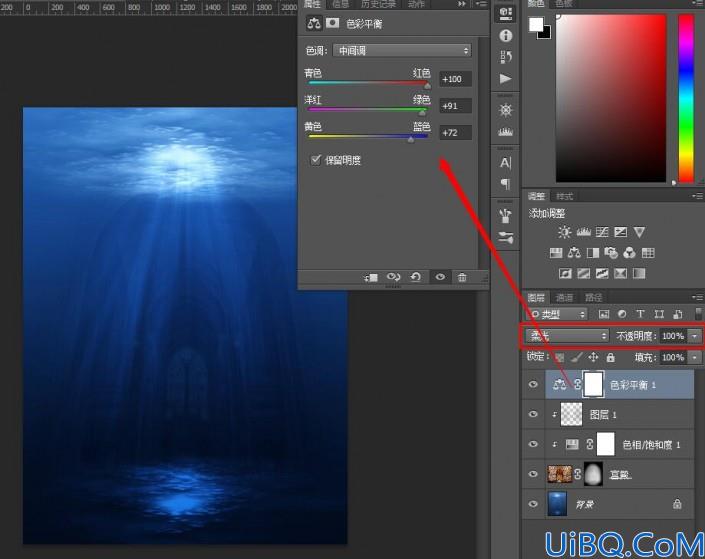Select the 色彩平衡 1 layer mask thumbnail
The width and height of the screenshot is (705, 559).
tap(593, 385)
